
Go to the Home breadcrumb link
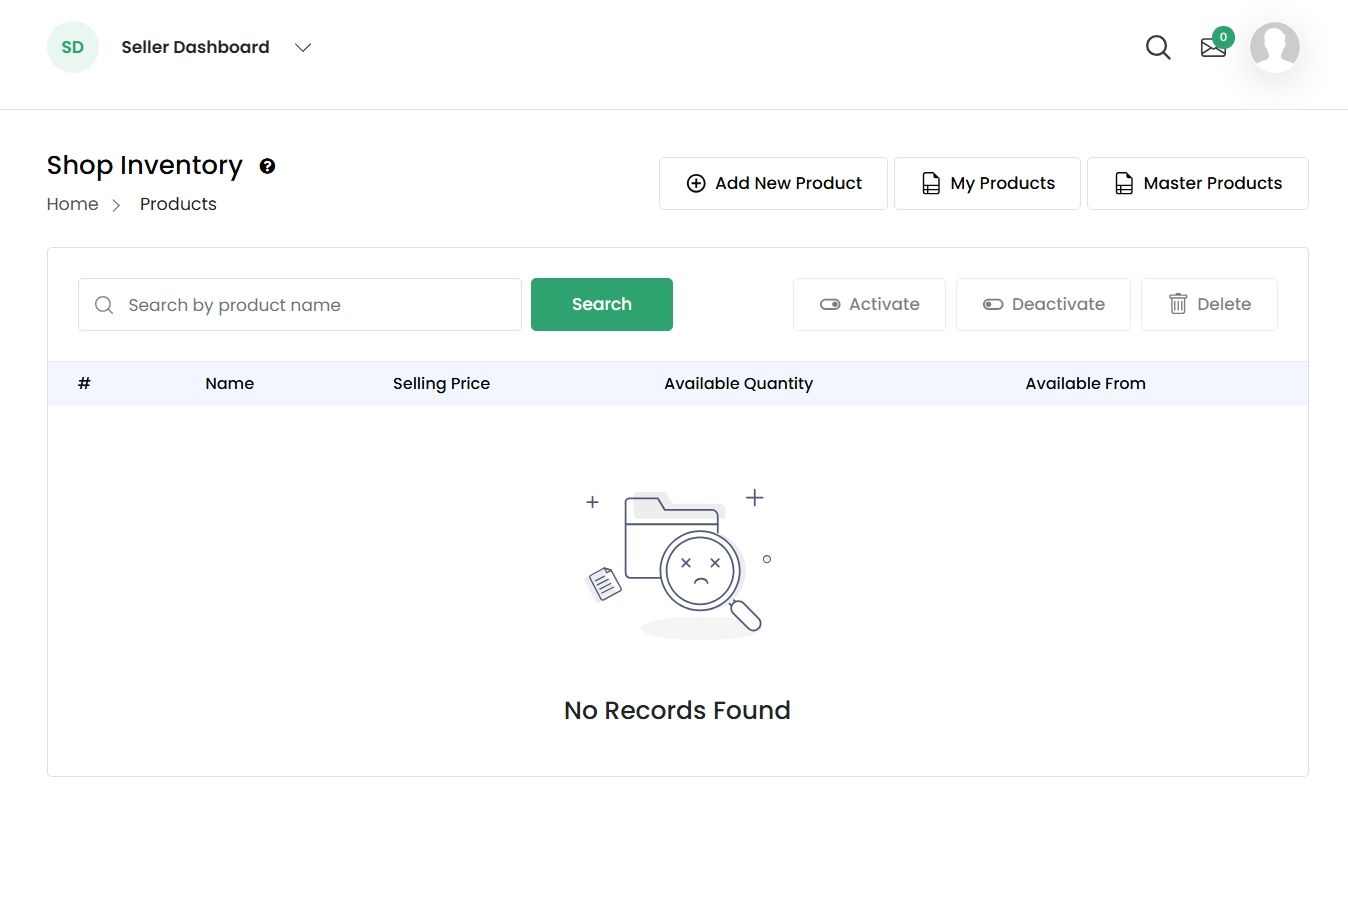coord(73,204)
